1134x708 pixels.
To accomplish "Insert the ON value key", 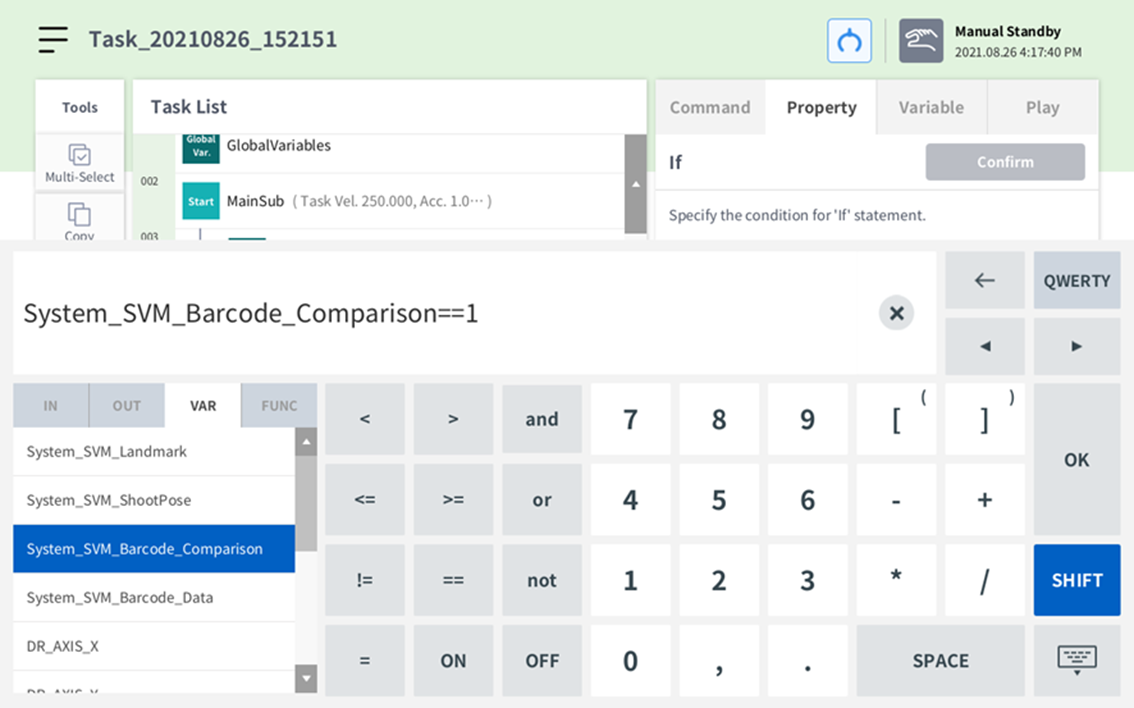I will tap(453, 661).
